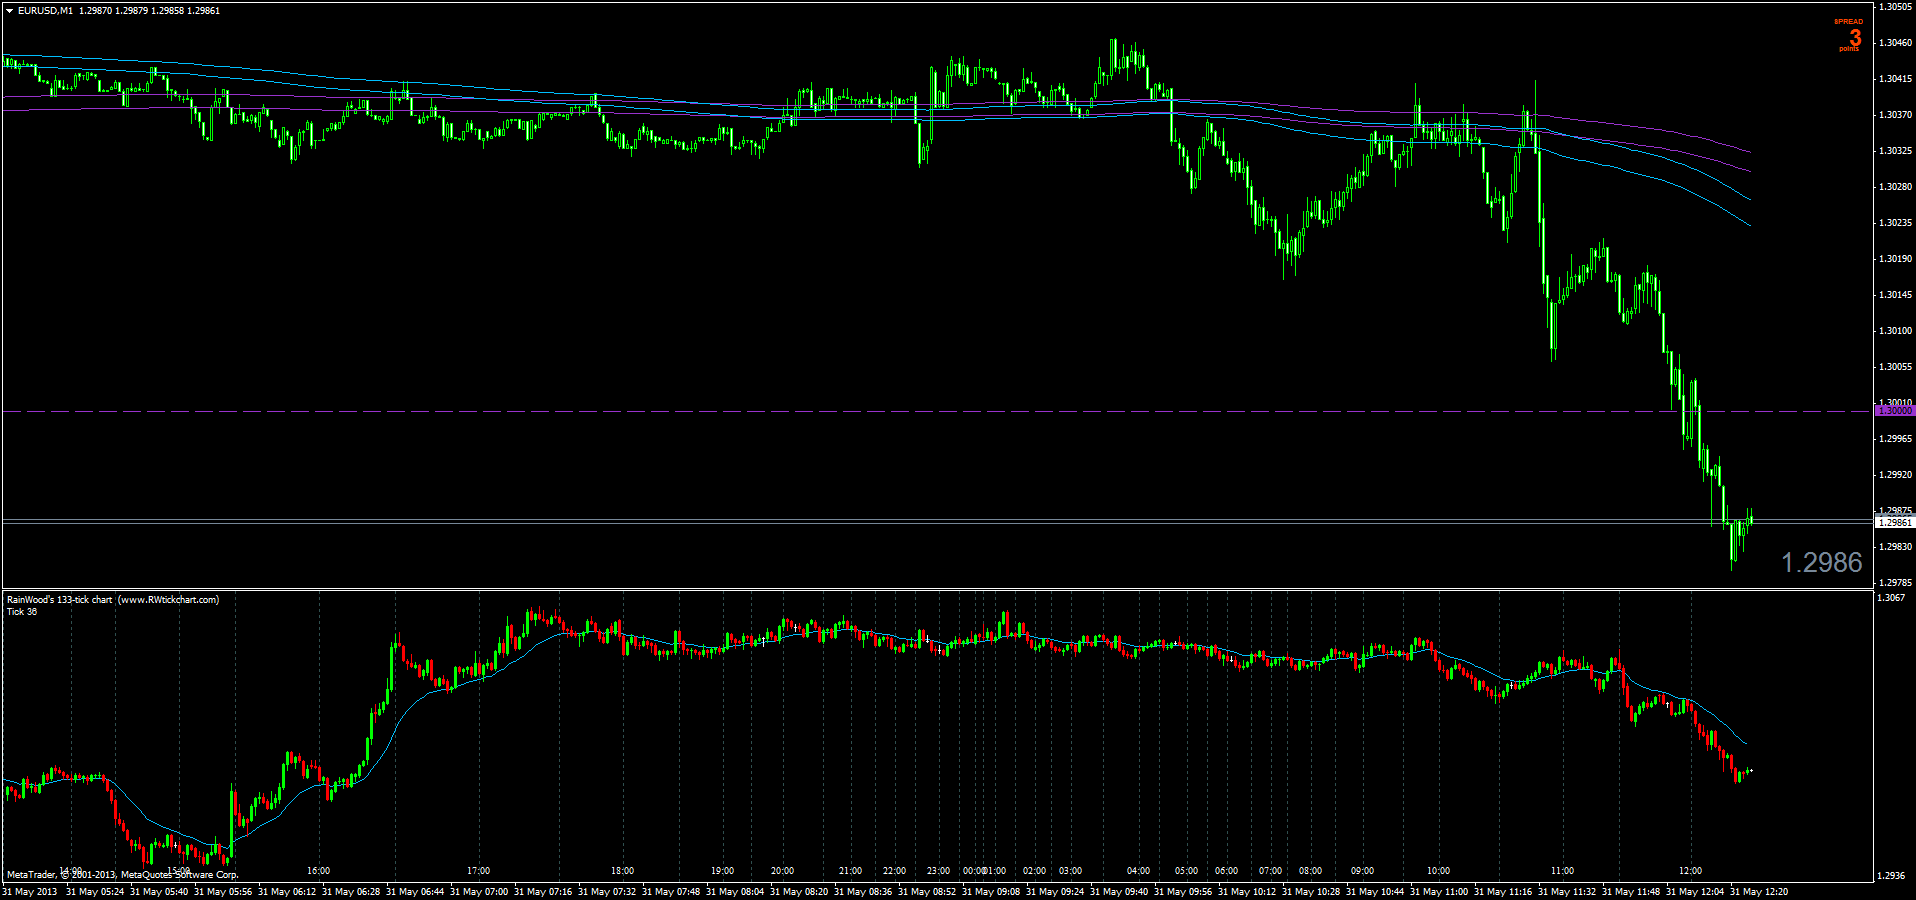This screenshot has width=1916, height=900.
Task: Click the current price tag 1.29861
Action: tap(1895, 522)
